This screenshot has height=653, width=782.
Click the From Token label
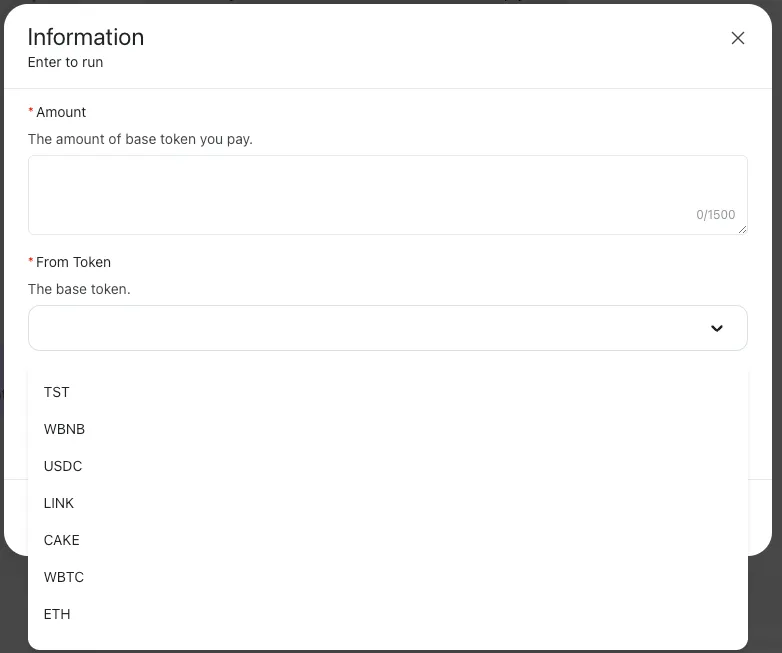[73, 262]
